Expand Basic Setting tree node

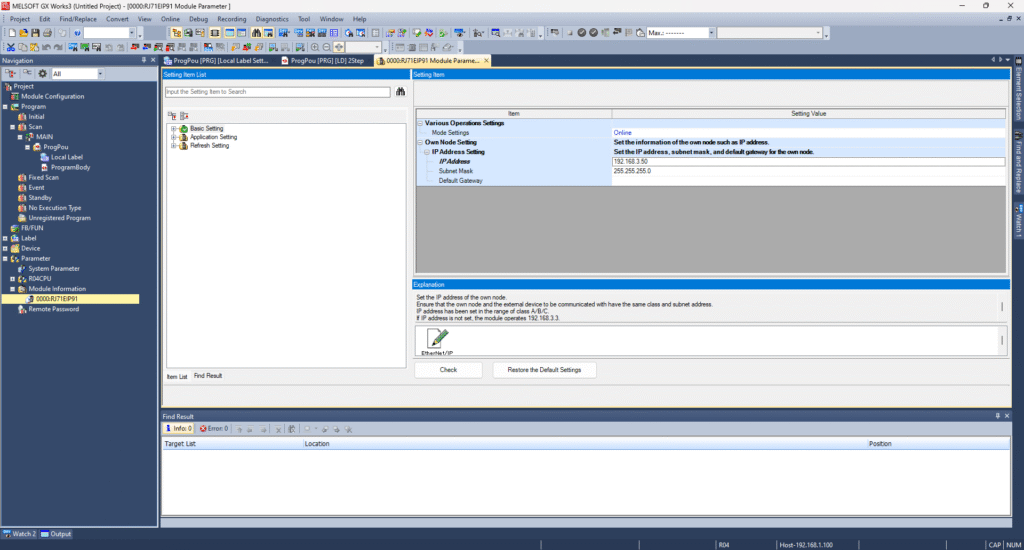point(174,129)
